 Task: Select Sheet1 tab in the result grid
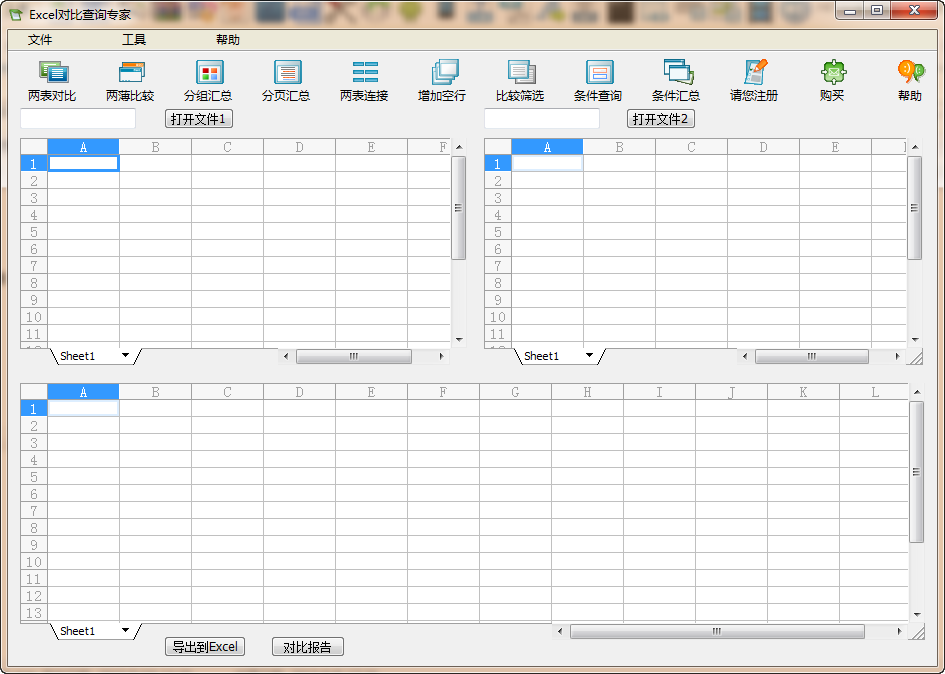[x=78, y=631]
